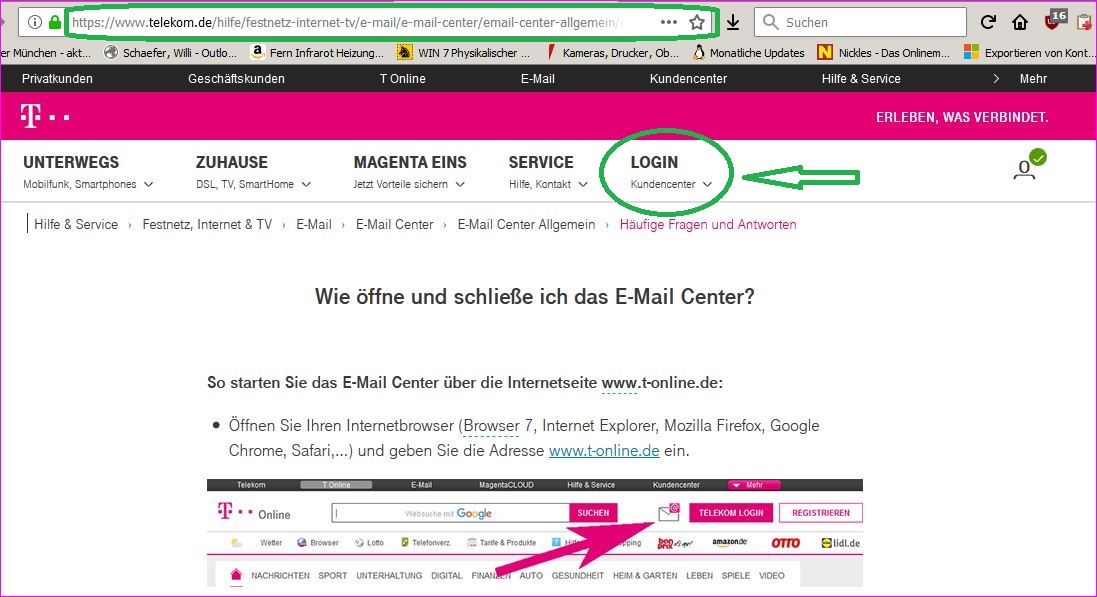Click the E-Mail Center Allgemein breadcrumb
Image resolution: width=1097 pixels, height=597 pixels.
coord(526,225)
